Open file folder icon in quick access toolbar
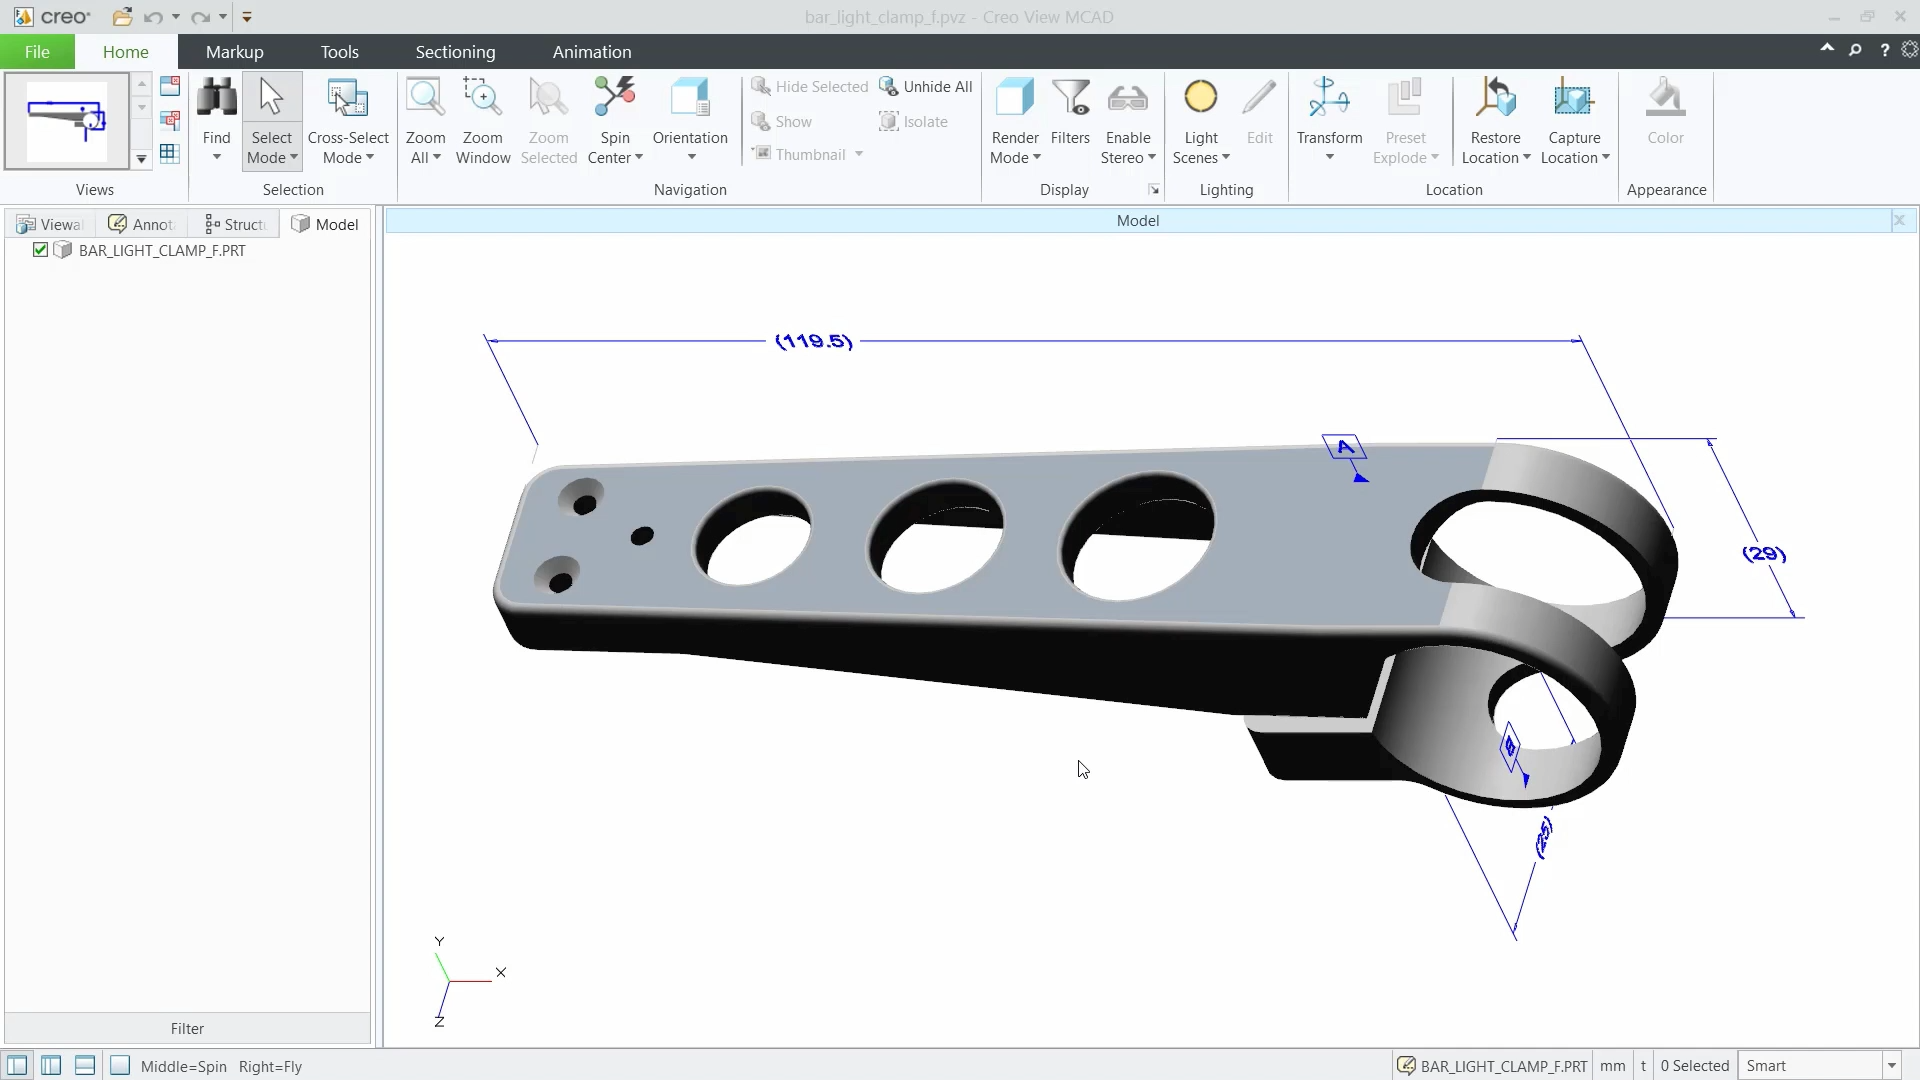The width and height of the screenshot is (1920, 1080). pos(122,17)
